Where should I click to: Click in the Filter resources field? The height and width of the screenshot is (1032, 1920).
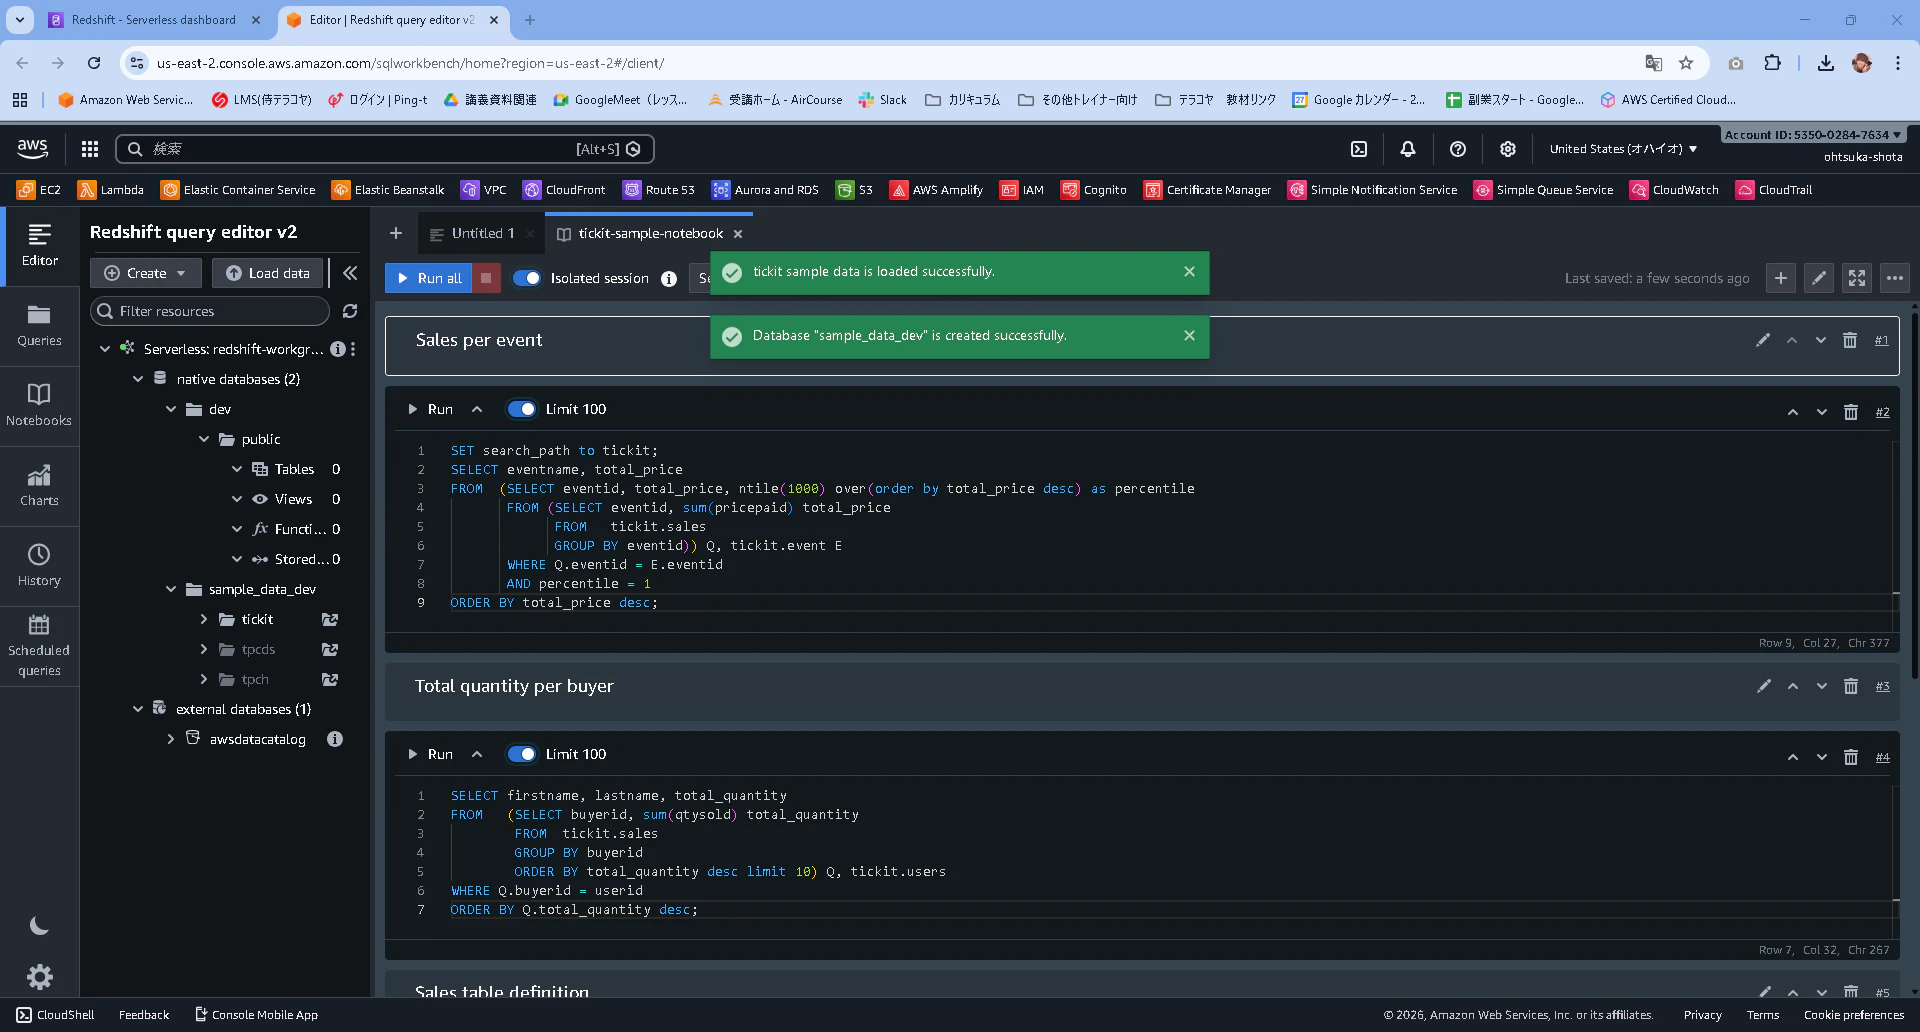pyautogui.click(x=210, y=311)
